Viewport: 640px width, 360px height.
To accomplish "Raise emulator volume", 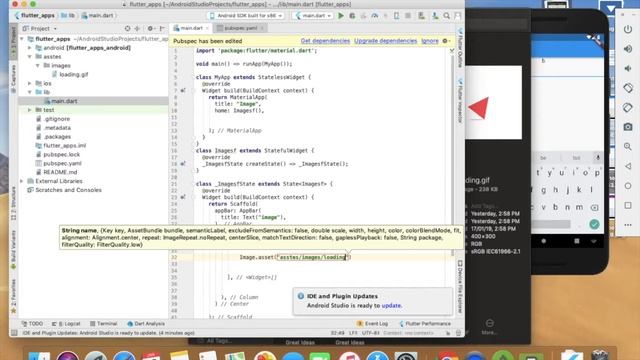I will (x=628, y=49).
